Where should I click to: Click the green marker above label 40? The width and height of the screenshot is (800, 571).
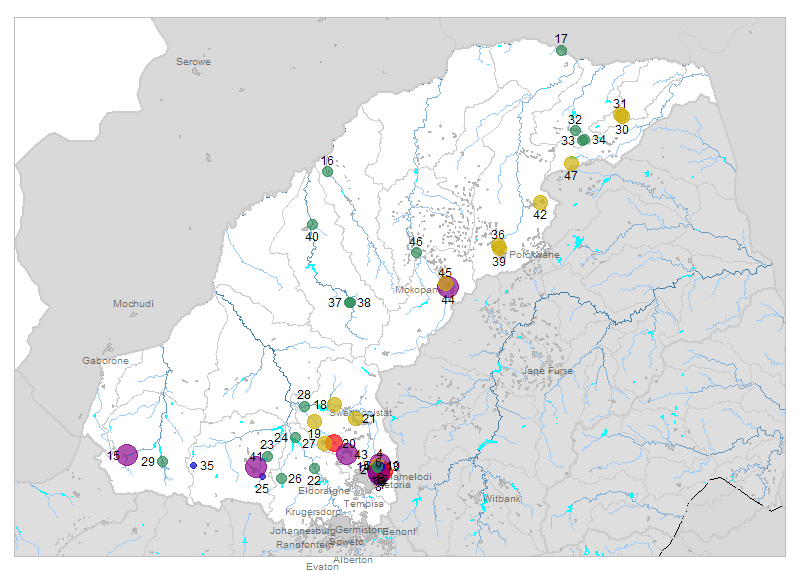(x=313, y=225)
